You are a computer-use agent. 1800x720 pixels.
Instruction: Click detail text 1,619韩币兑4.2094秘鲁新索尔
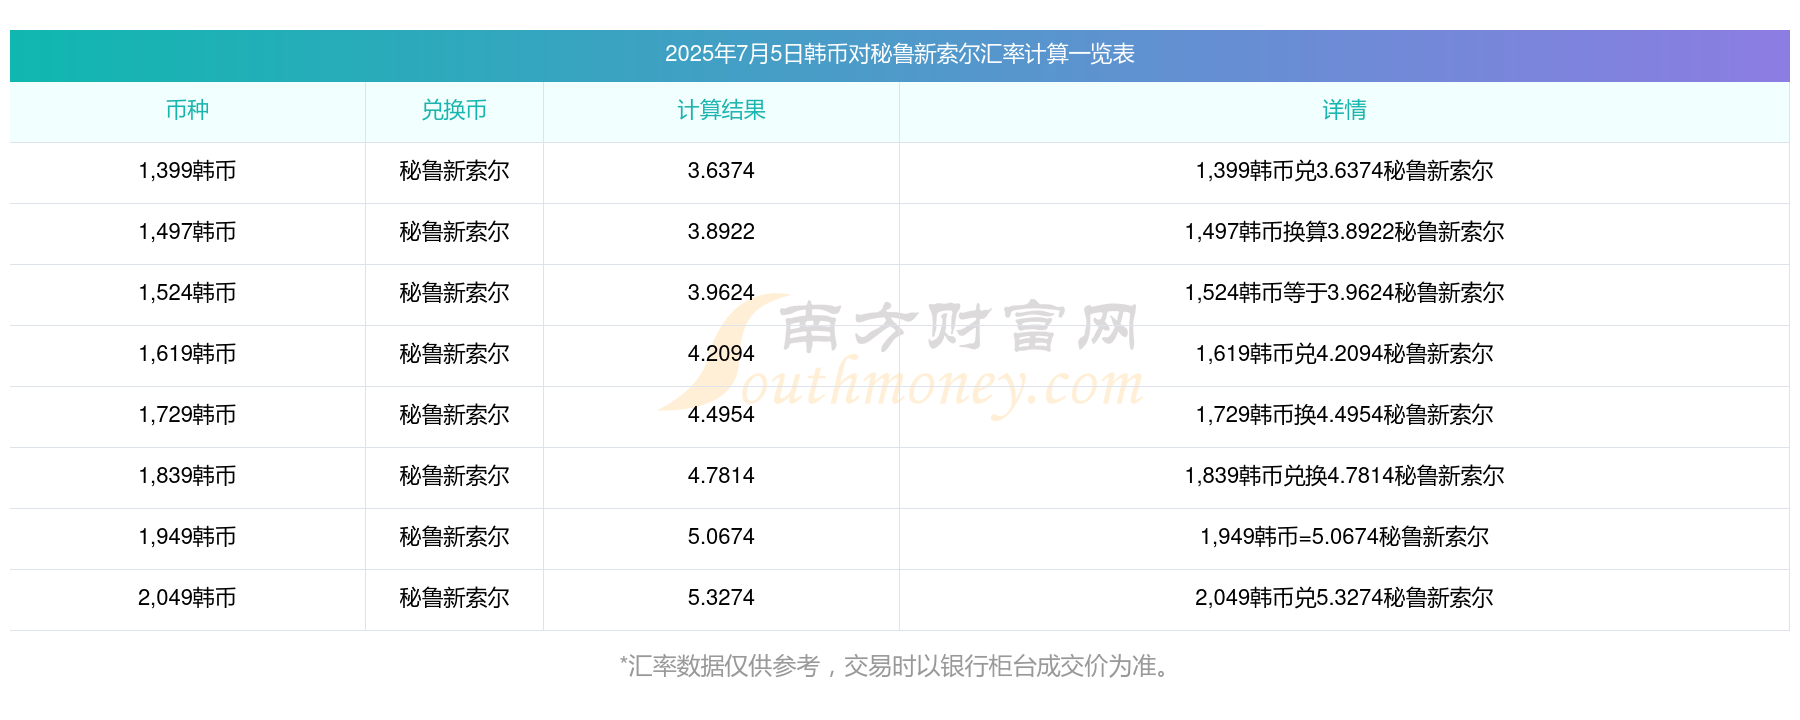point(1344,354)
